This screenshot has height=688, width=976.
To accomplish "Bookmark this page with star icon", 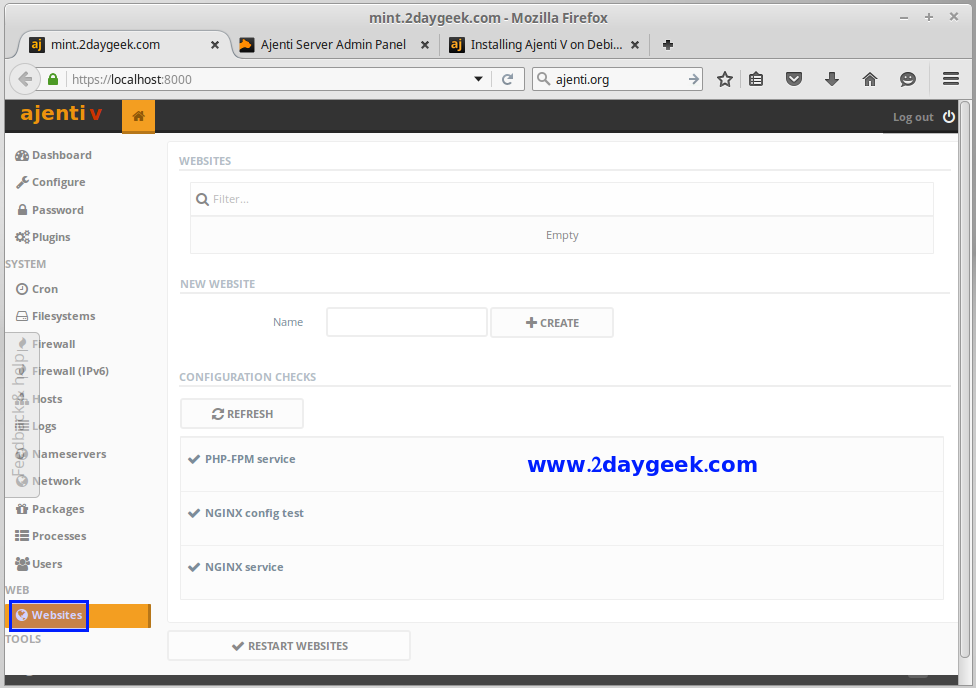I will pyautogui.click(x=725, y=79).
